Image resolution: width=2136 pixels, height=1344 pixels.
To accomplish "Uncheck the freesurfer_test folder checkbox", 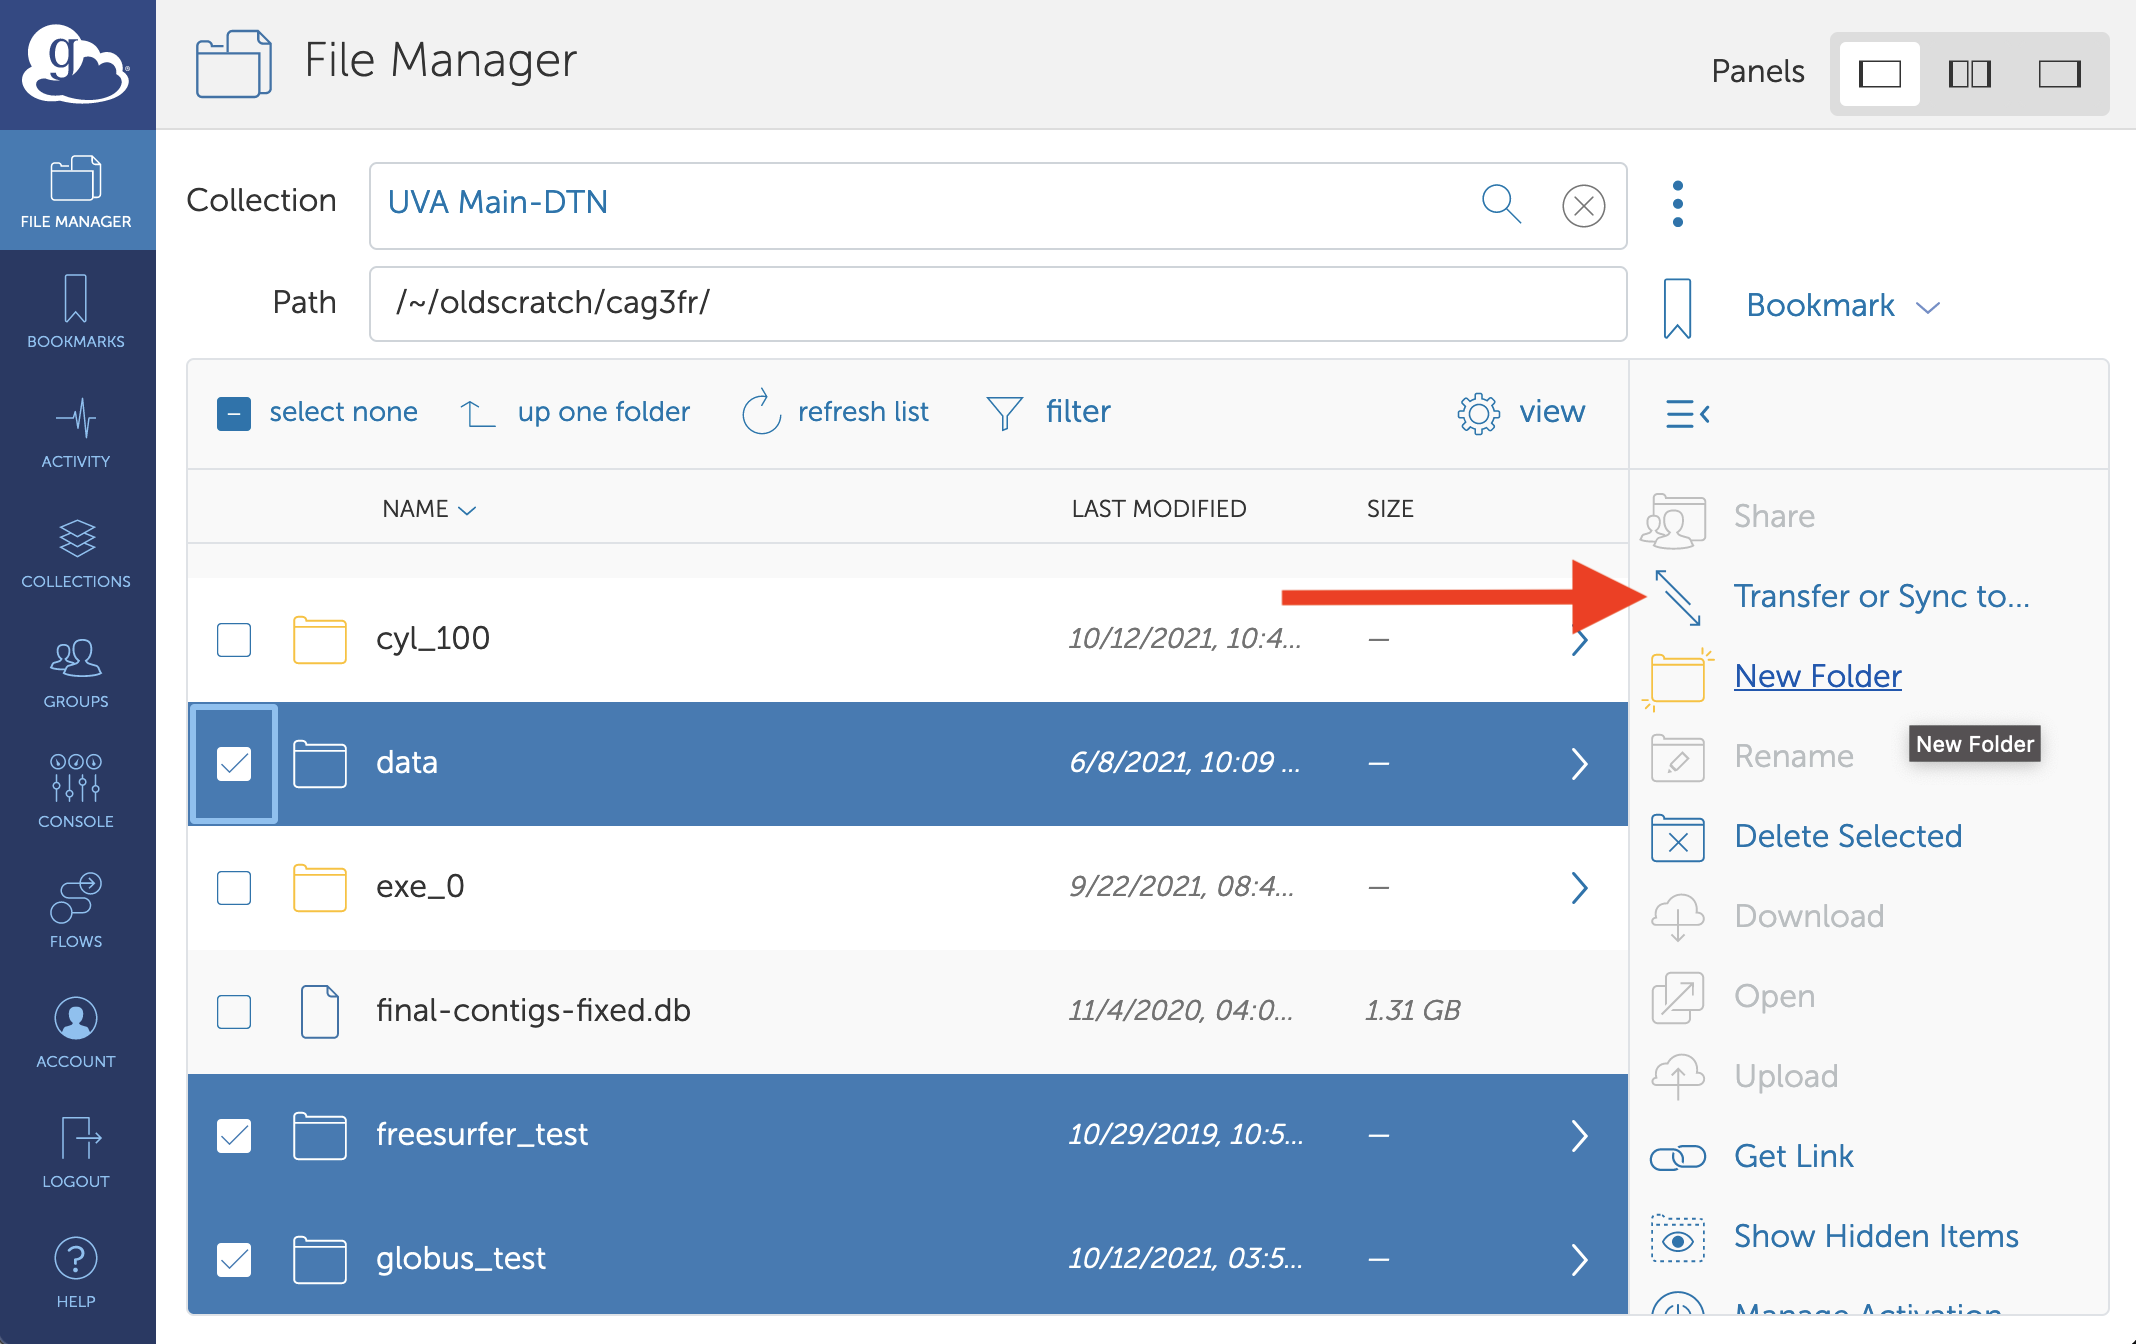I will [234, 1135].
